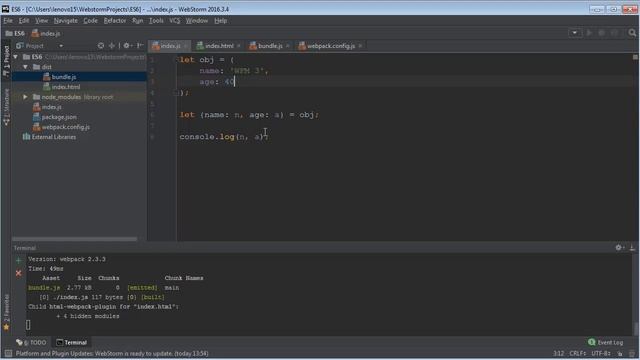Image resolution: width=640 pixels, height=360 pixels.
Task: Open Terminal panel gear settings
Action: pyautogui.click(x=619, y=247)
